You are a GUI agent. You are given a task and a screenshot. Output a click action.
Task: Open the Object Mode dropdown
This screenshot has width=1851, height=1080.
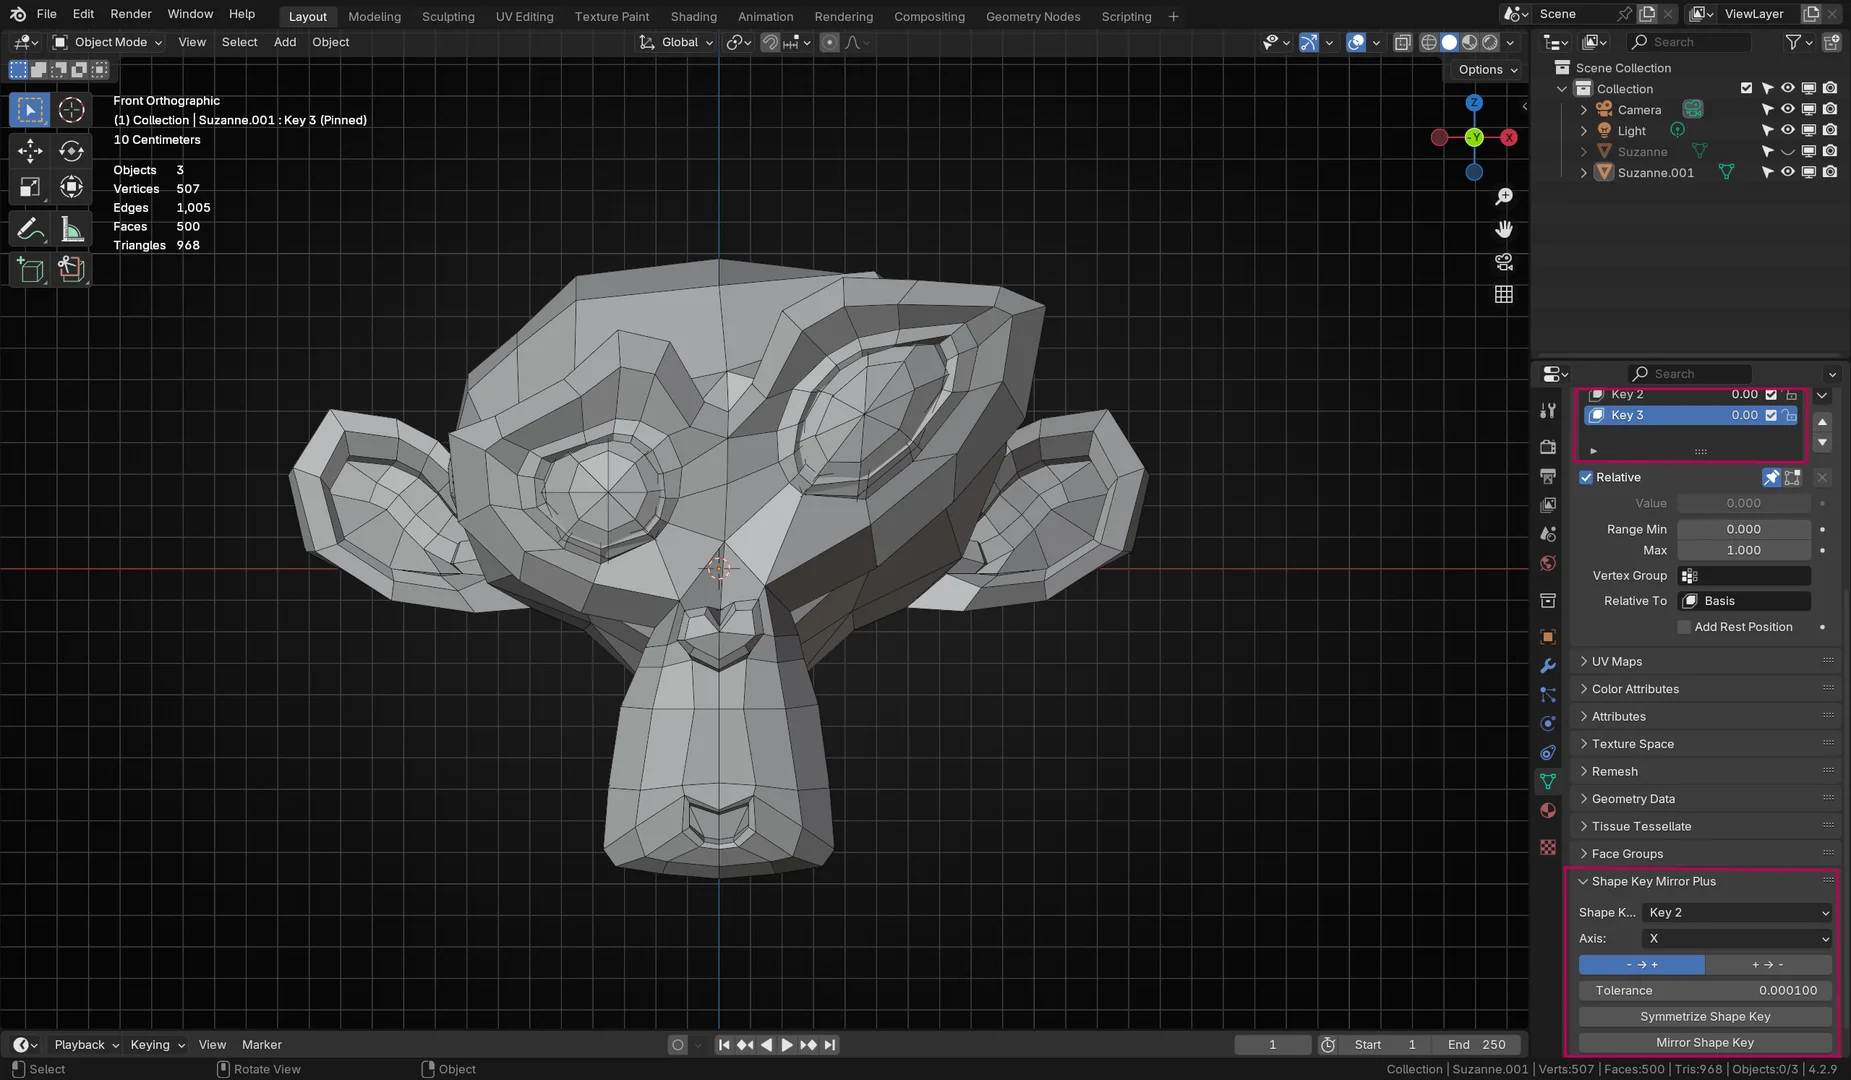point(107,42)
